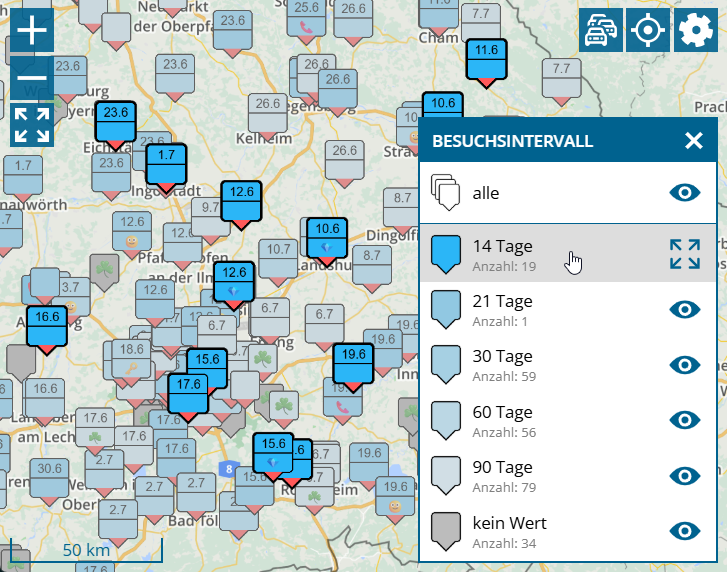Zoom in with the plus button
Screen dimensions: 727x572
click(32, 30)
